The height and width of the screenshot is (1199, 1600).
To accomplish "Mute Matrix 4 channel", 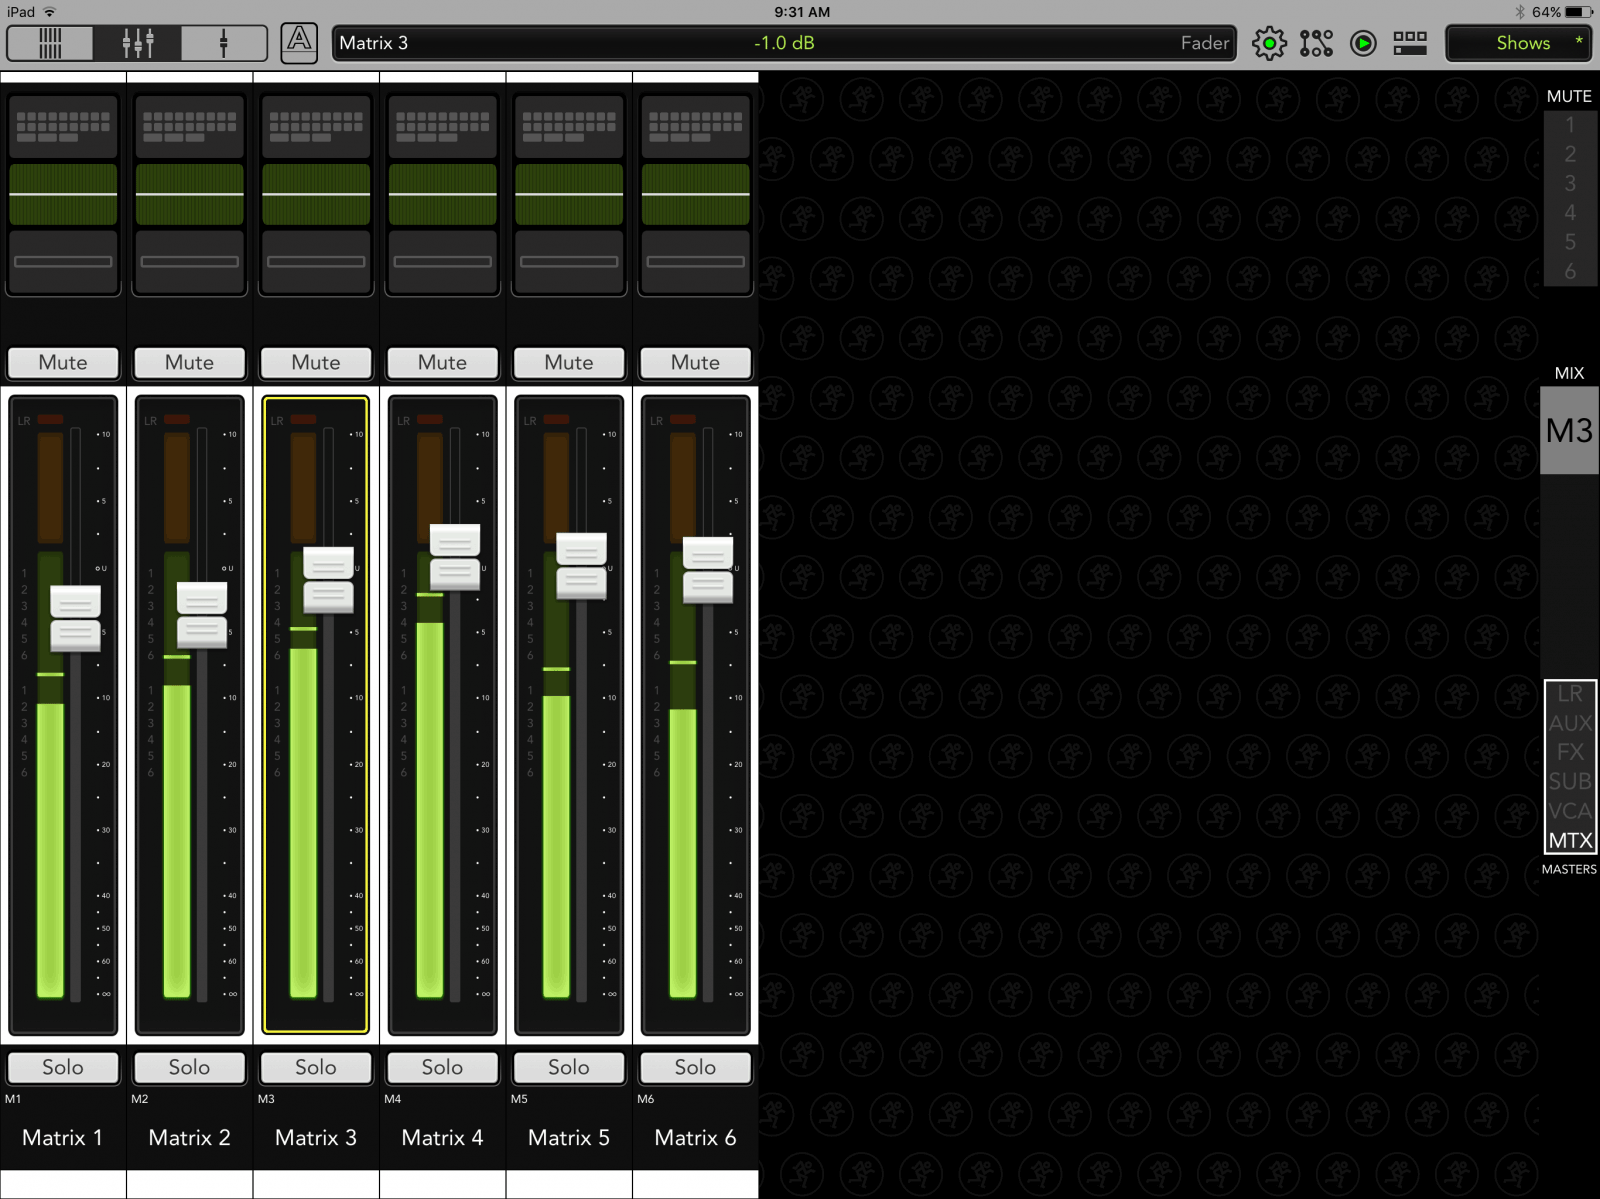I will pyautogui.click(x=442, y=363).
